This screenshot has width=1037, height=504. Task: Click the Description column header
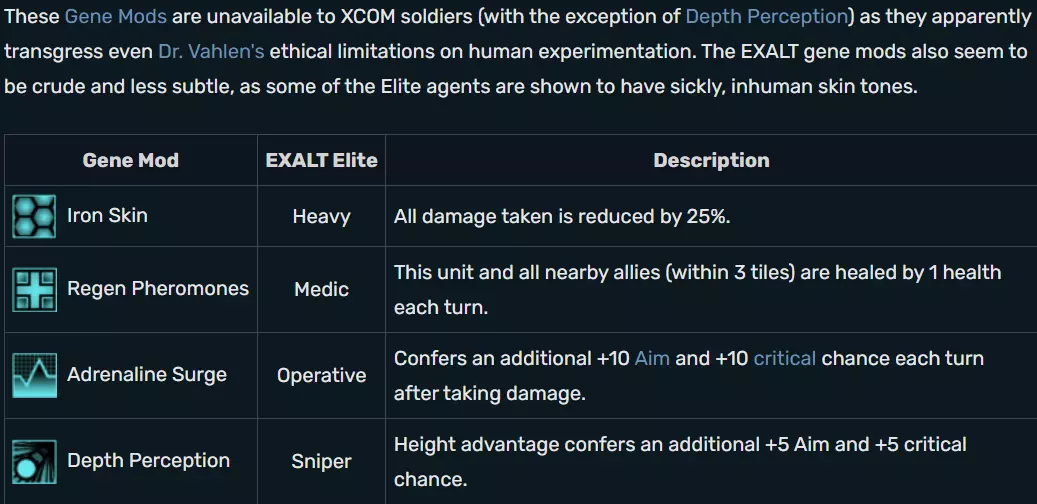(x=711, y=160)
